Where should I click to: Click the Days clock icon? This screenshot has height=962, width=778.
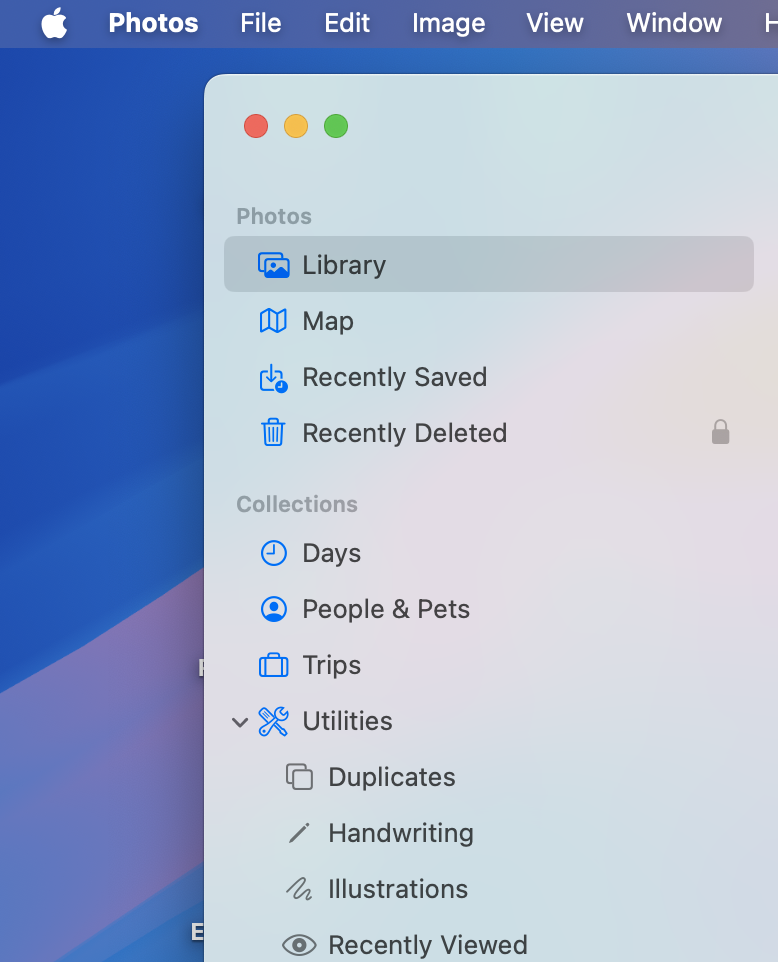pyautogui.click(x=273, y=553)
